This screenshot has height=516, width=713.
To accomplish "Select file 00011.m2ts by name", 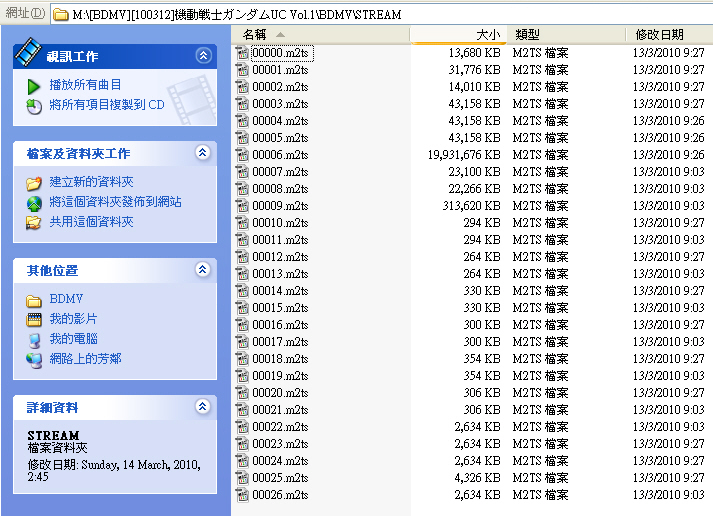I will pos(280,240).
